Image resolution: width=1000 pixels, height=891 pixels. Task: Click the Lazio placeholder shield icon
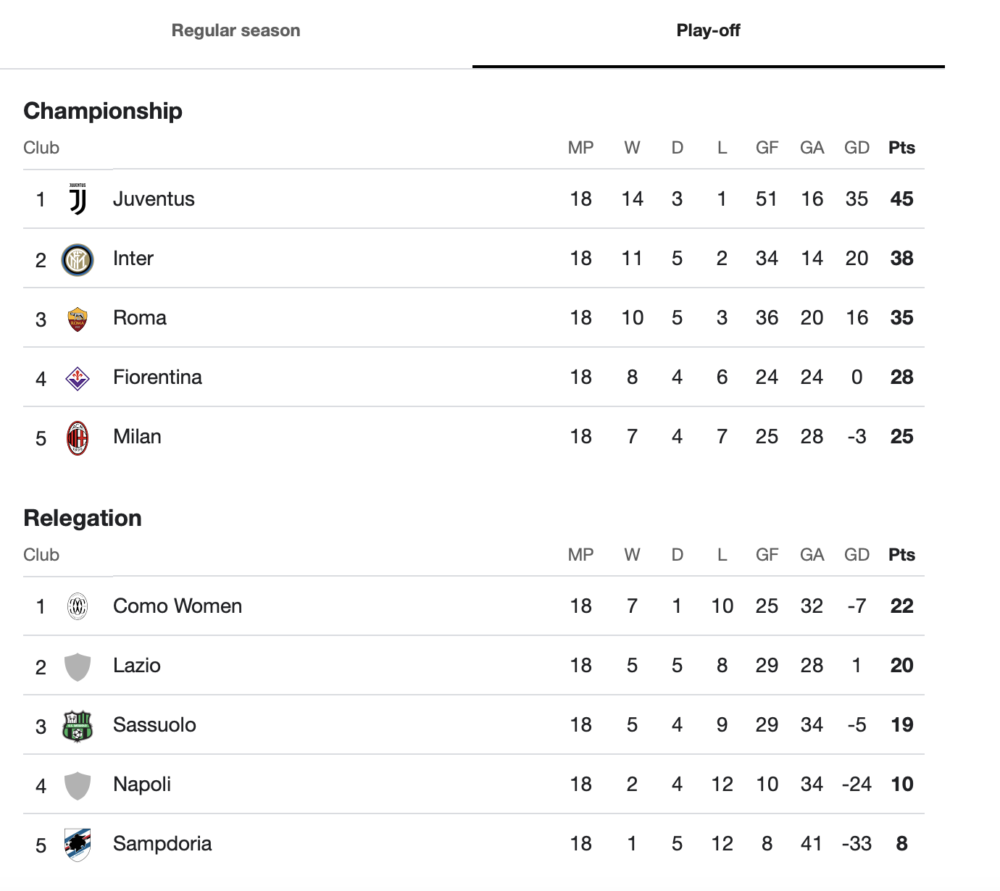77,666
